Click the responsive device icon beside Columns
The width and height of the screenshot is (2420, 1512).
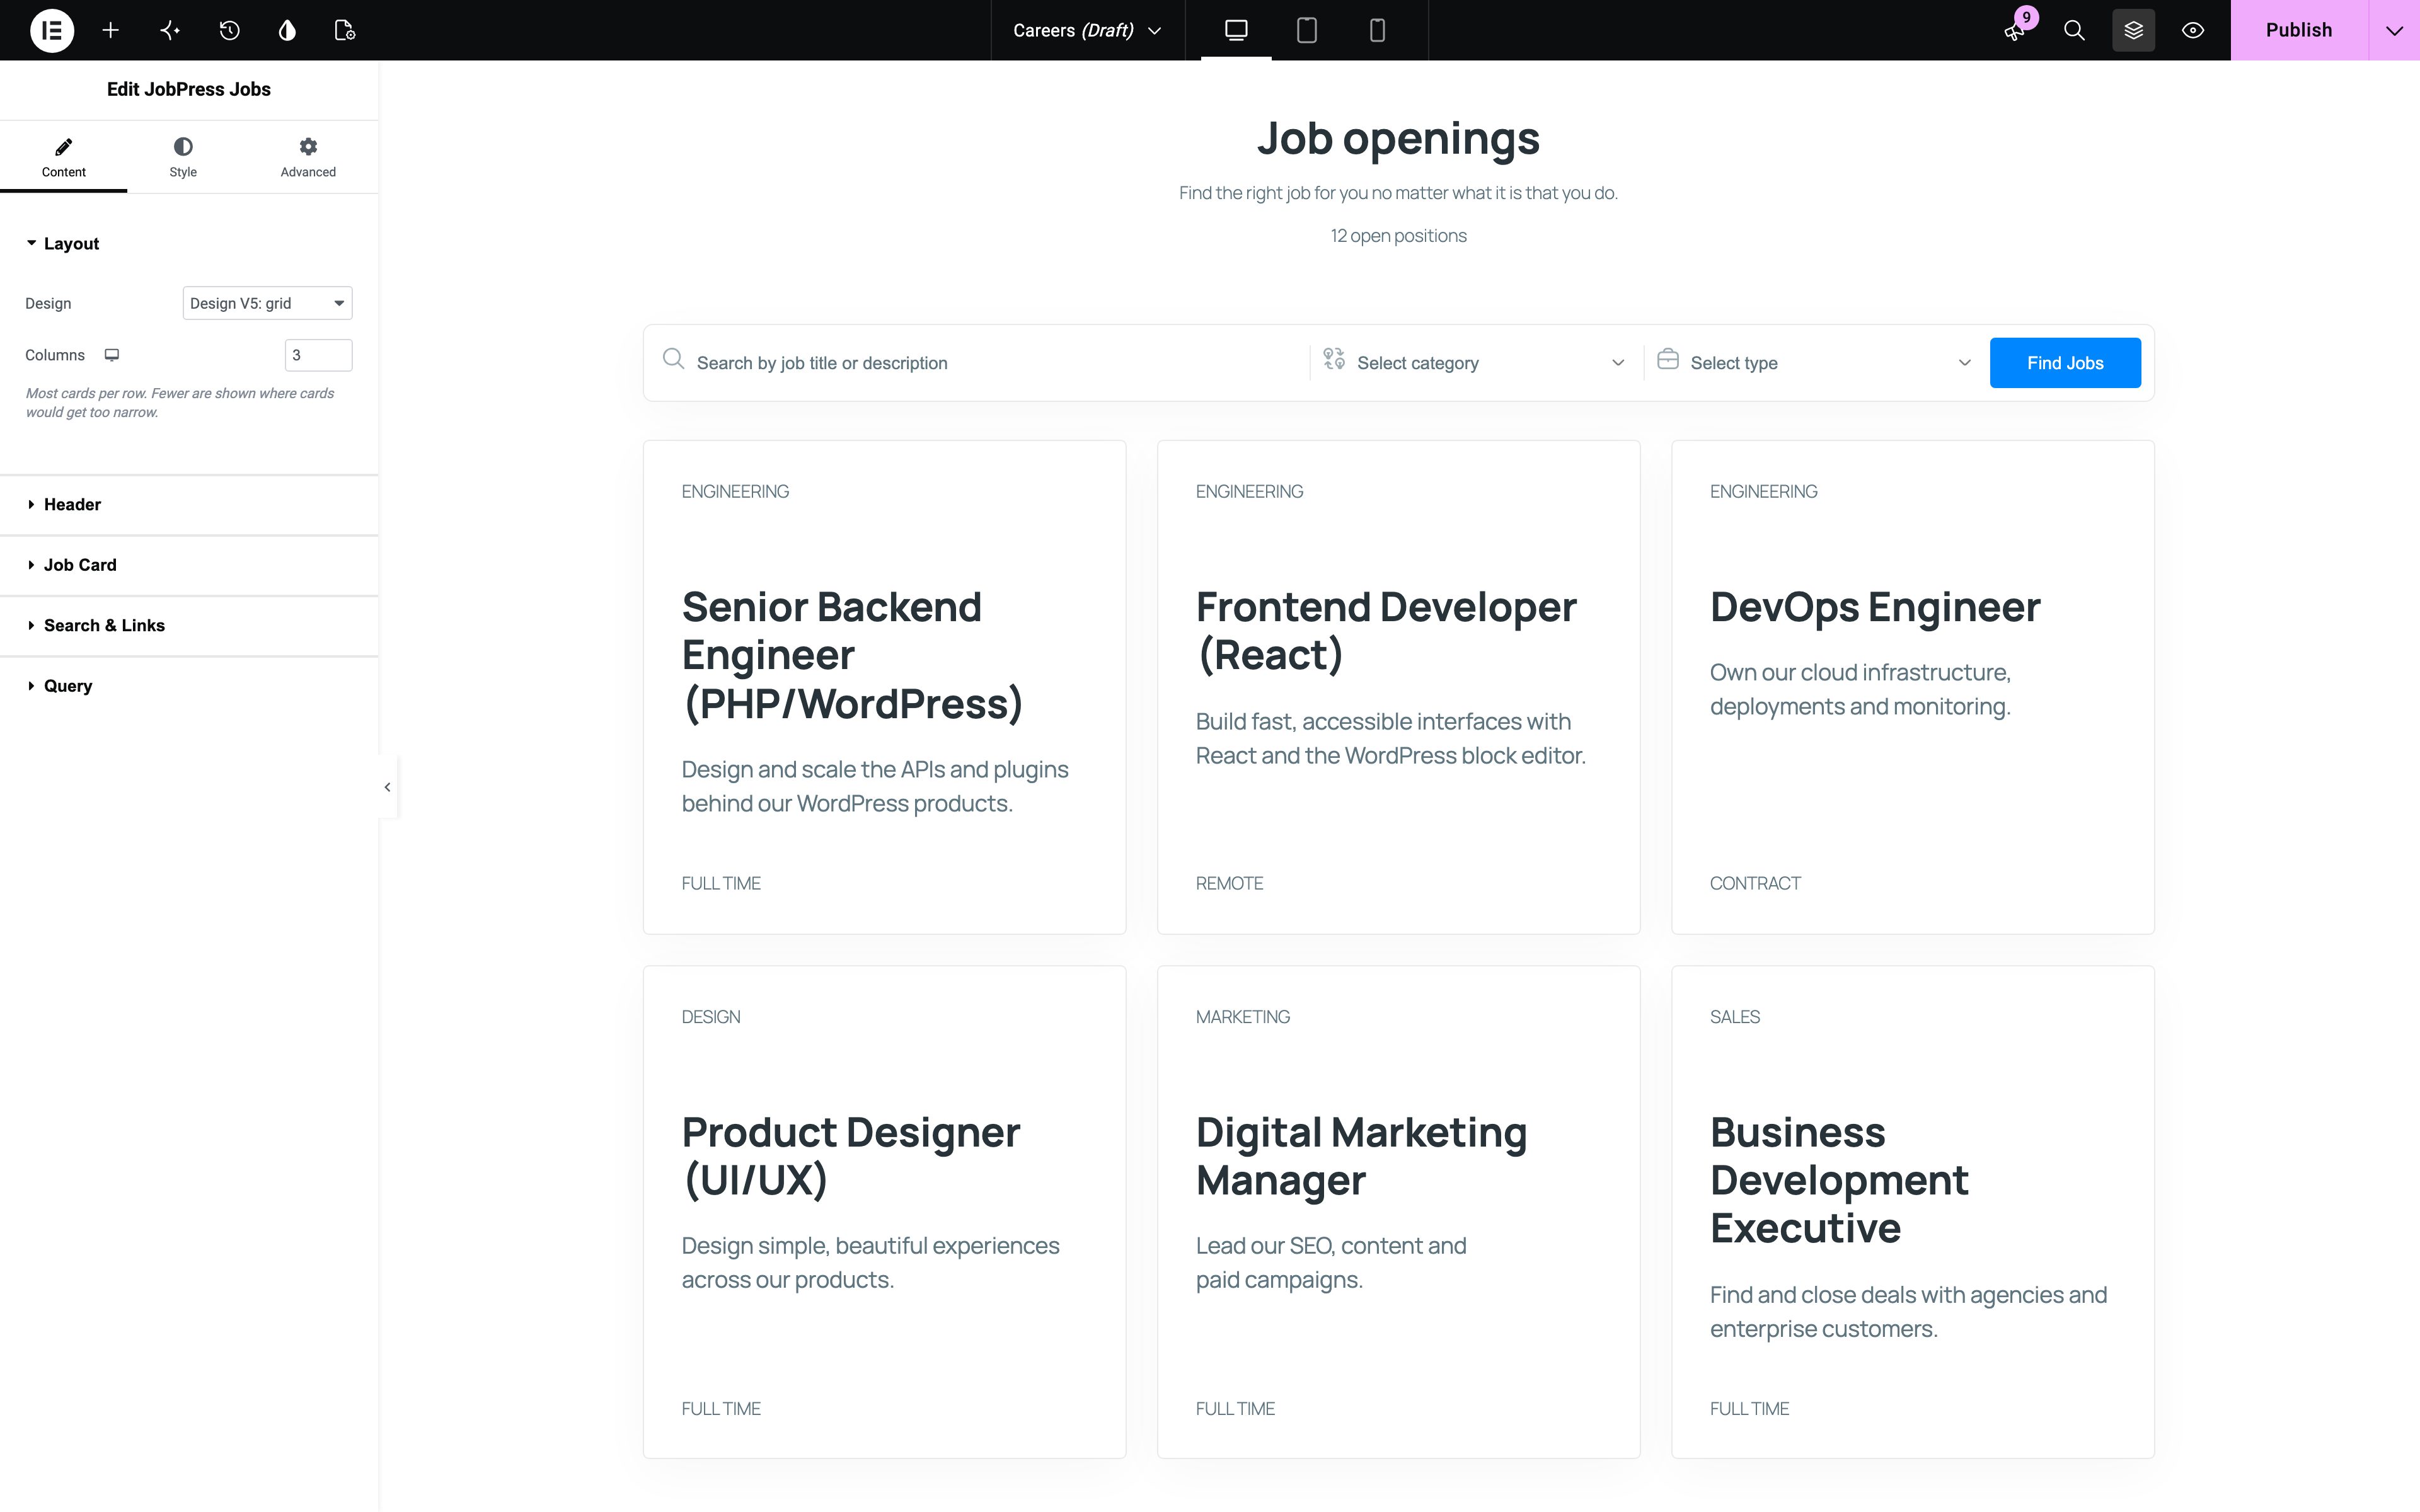[112, 355]
